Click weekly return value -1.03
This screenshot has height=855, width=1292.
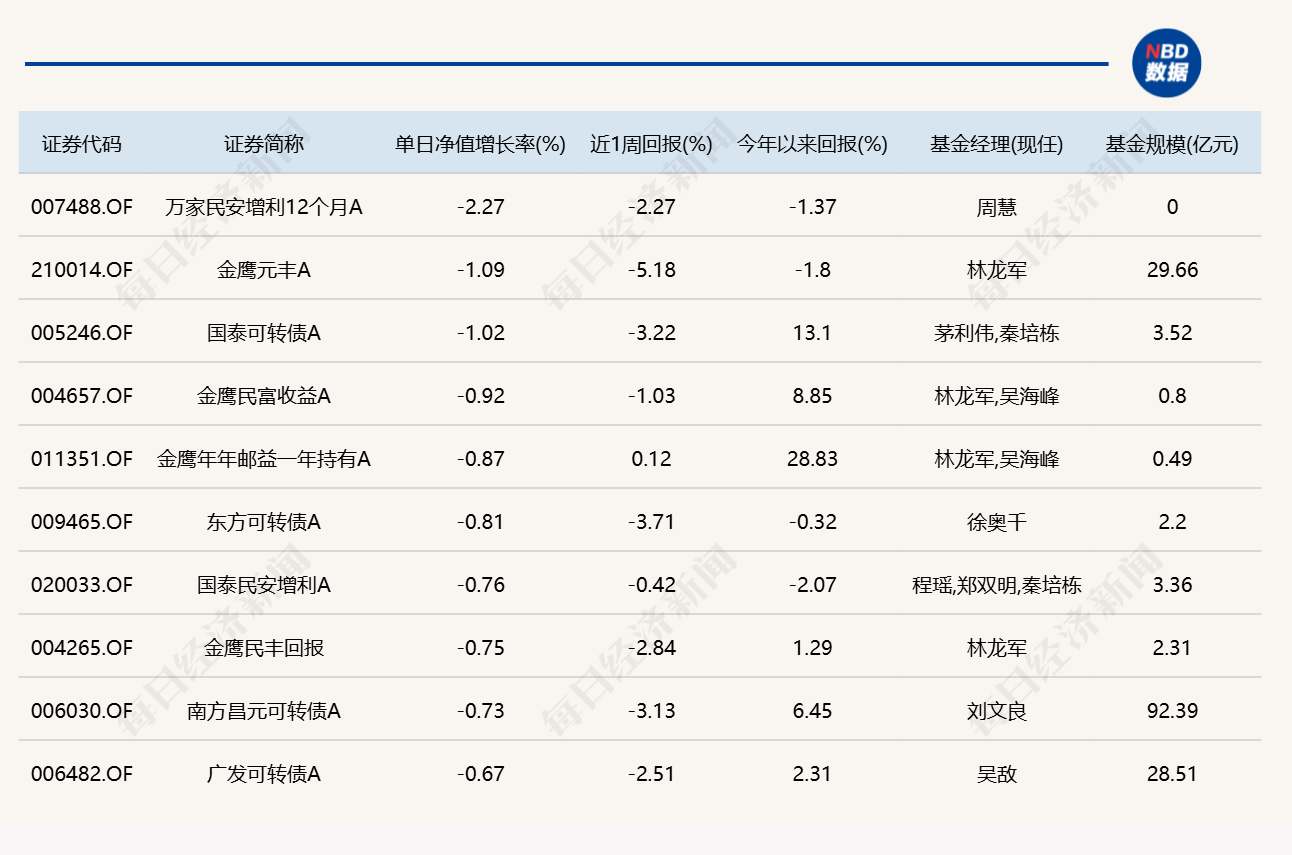tap(652, 396)
